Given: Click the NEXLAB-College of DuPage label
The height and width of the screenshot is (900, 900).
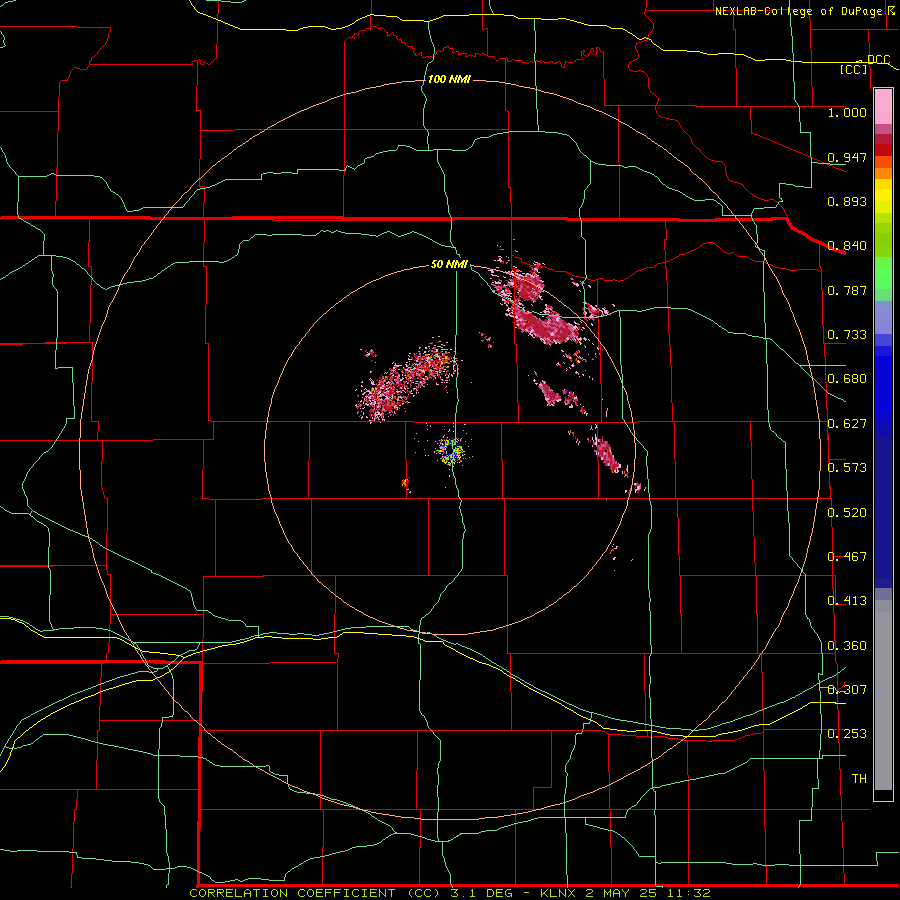Looking at the screenshot, I should point(798,11).
